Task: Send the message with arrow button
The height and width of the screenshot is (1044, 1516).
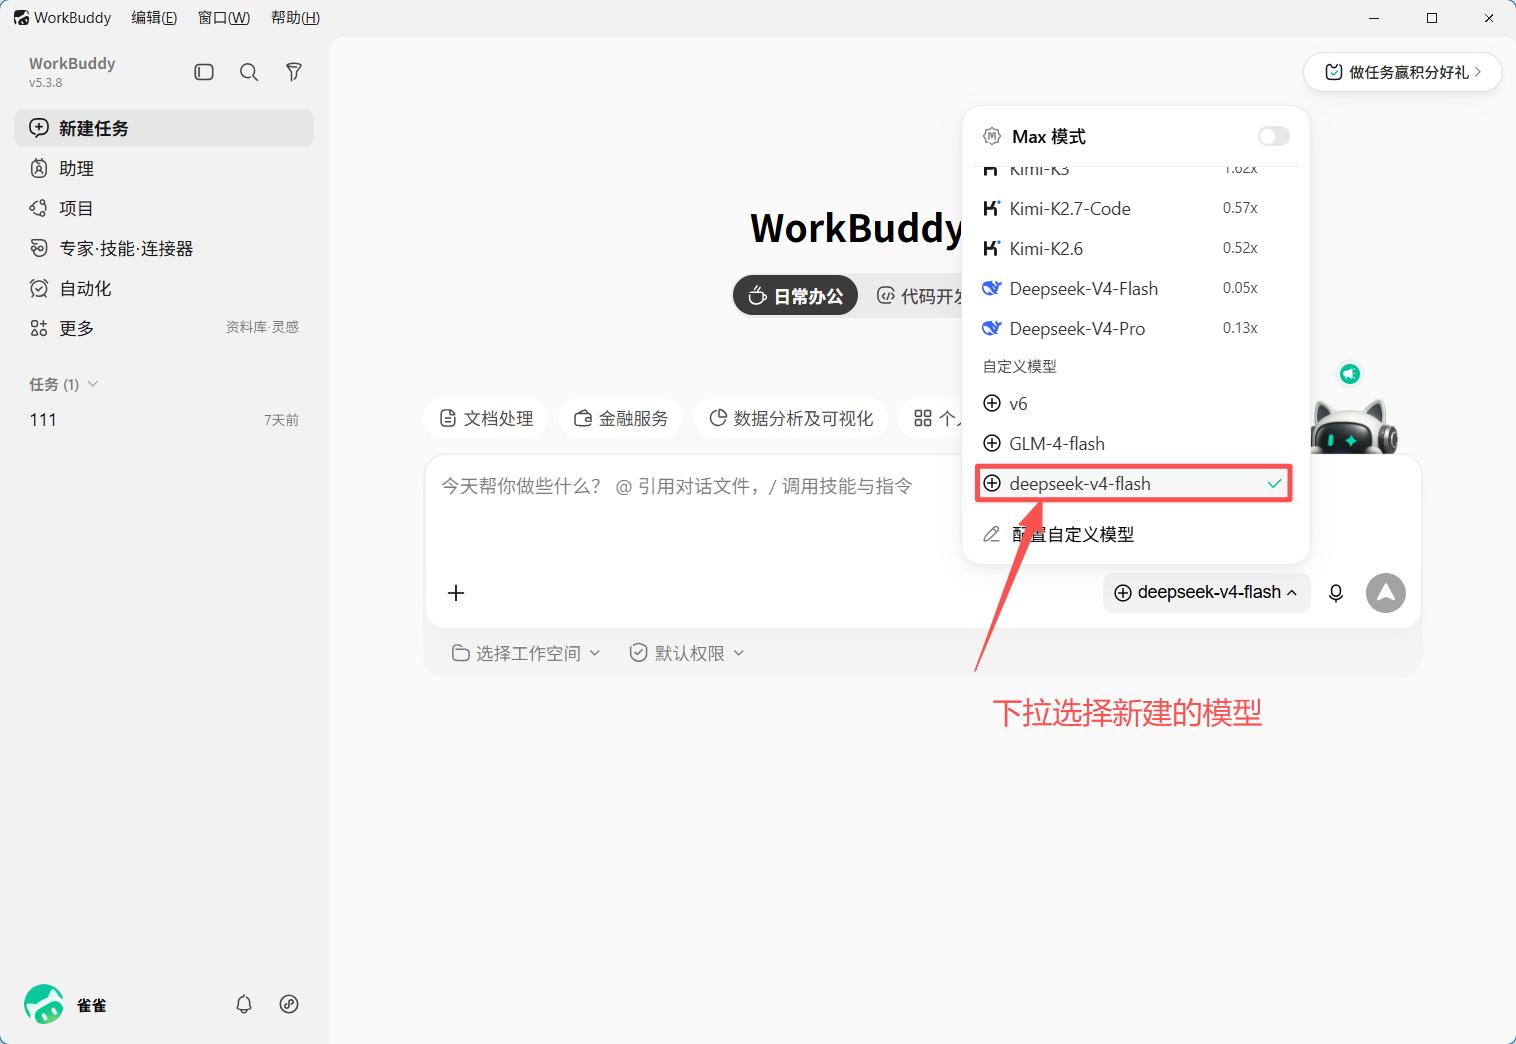Action: [x=1386, y=593]
